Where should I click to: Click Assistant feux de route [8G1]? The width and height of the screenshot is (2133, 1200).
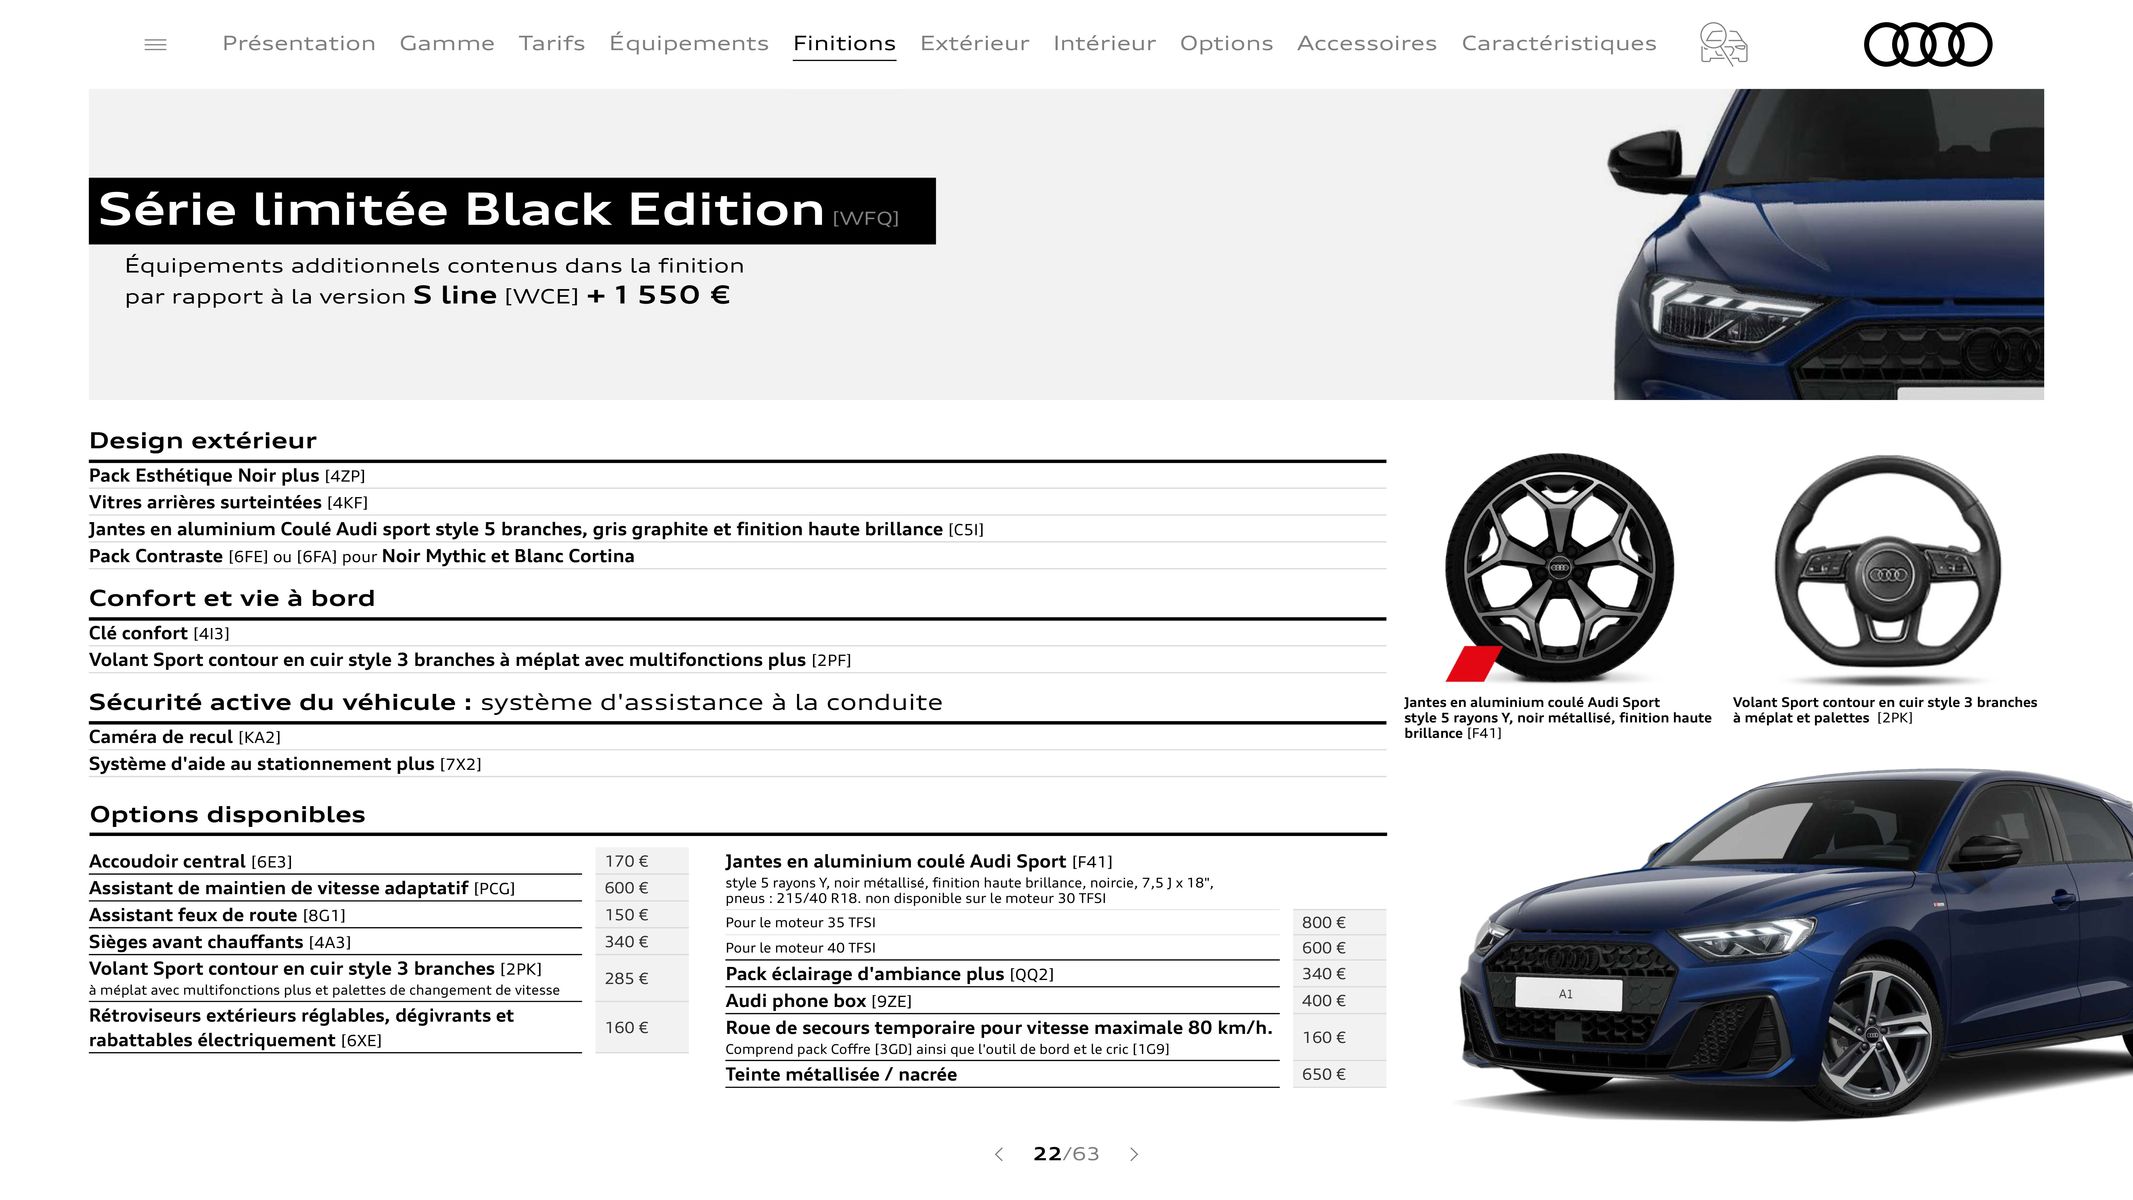pos(335,915)
